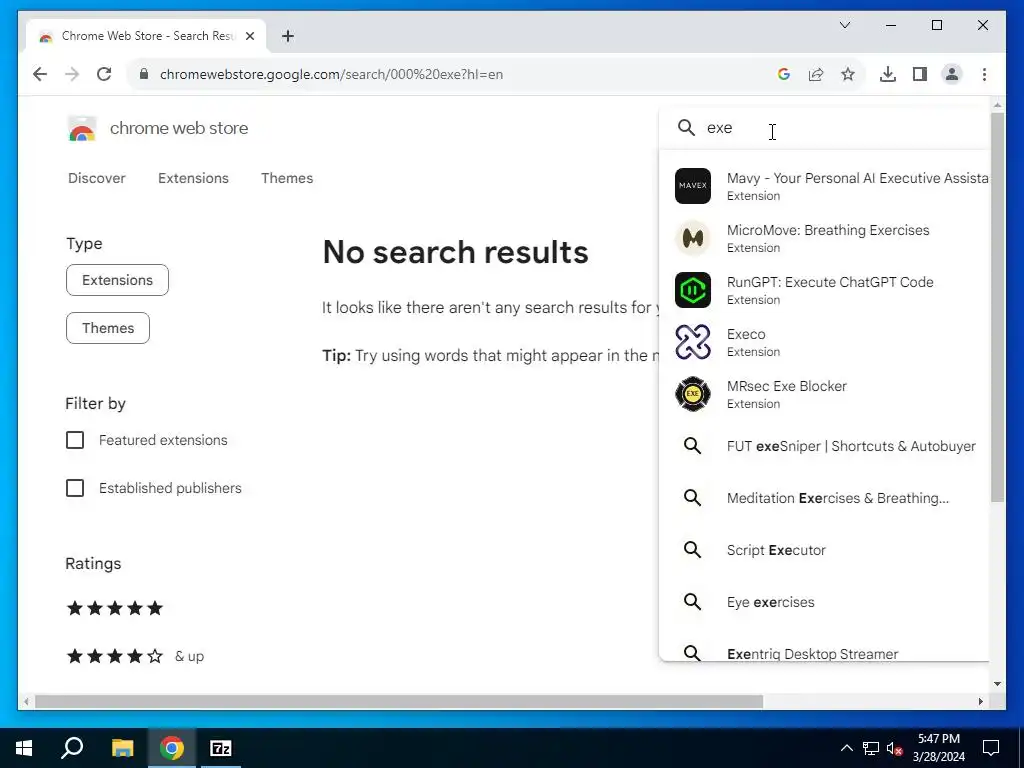
Task: Click magnifier next to Script Executor
Action: click(x=692, y=550)
